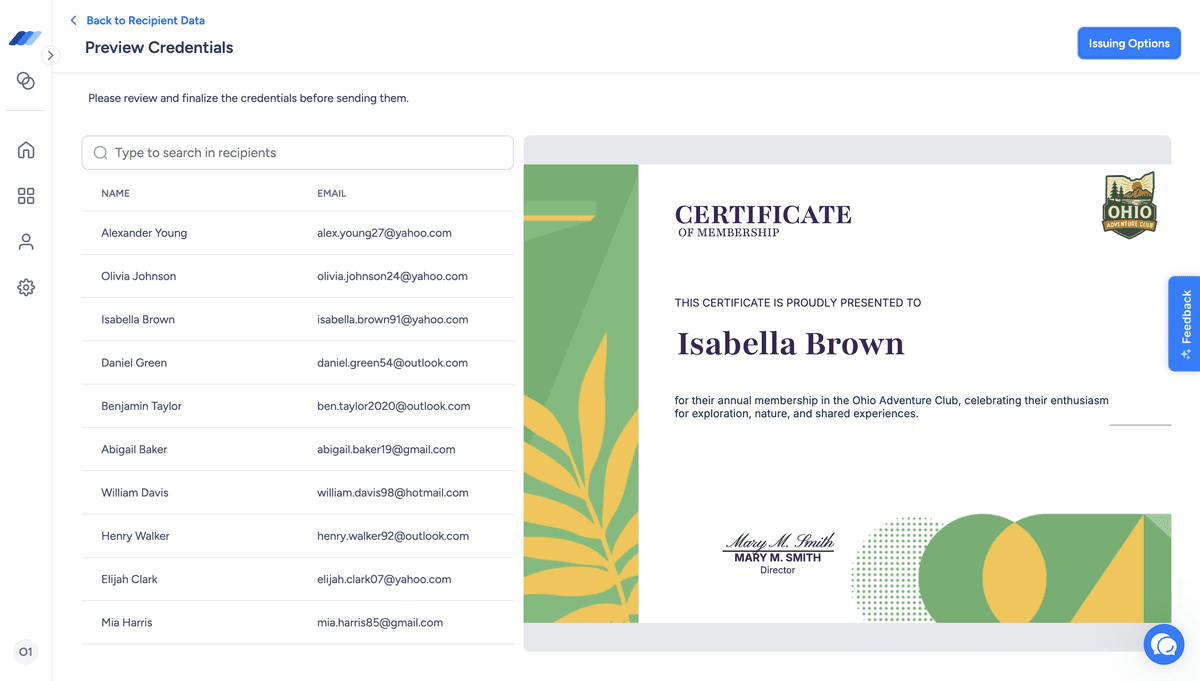The width and height of the screenshot is (1200, 681).
Task: Open the contacts person icon in sidebar
Action: click(26, 242)
